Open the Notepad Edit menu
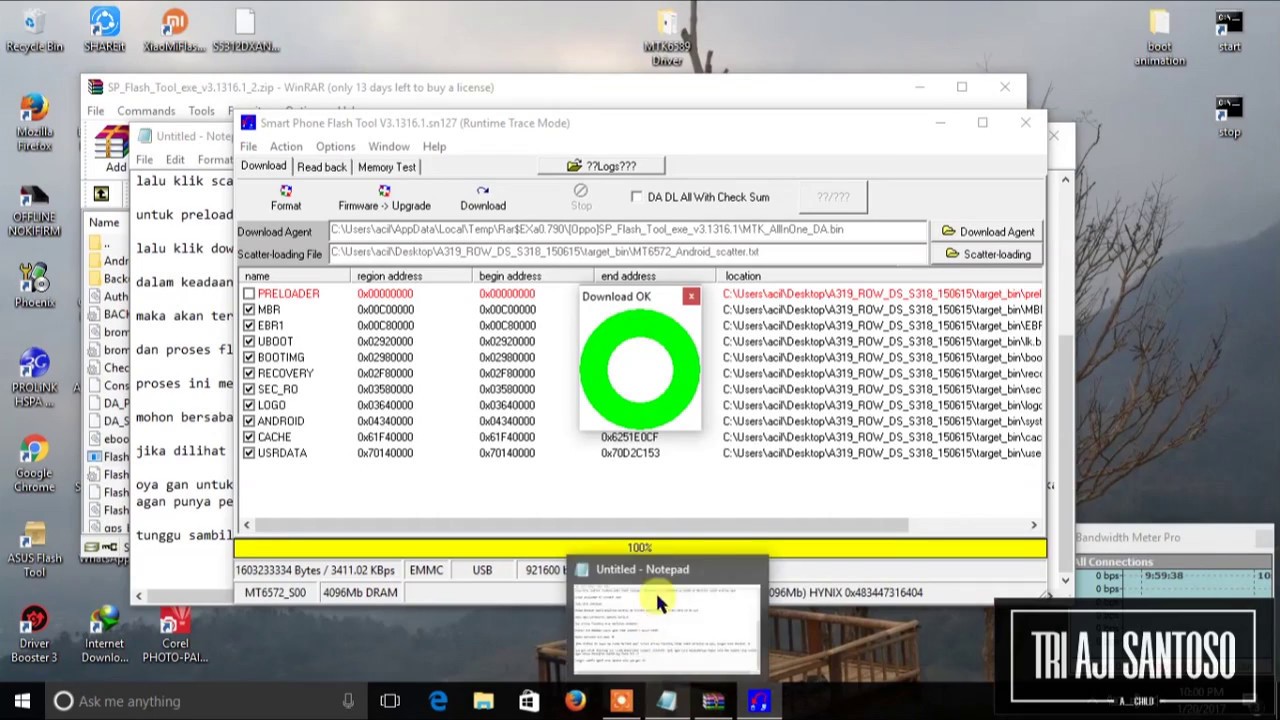Screen dimensions: 1280x720 click(175, 160)
